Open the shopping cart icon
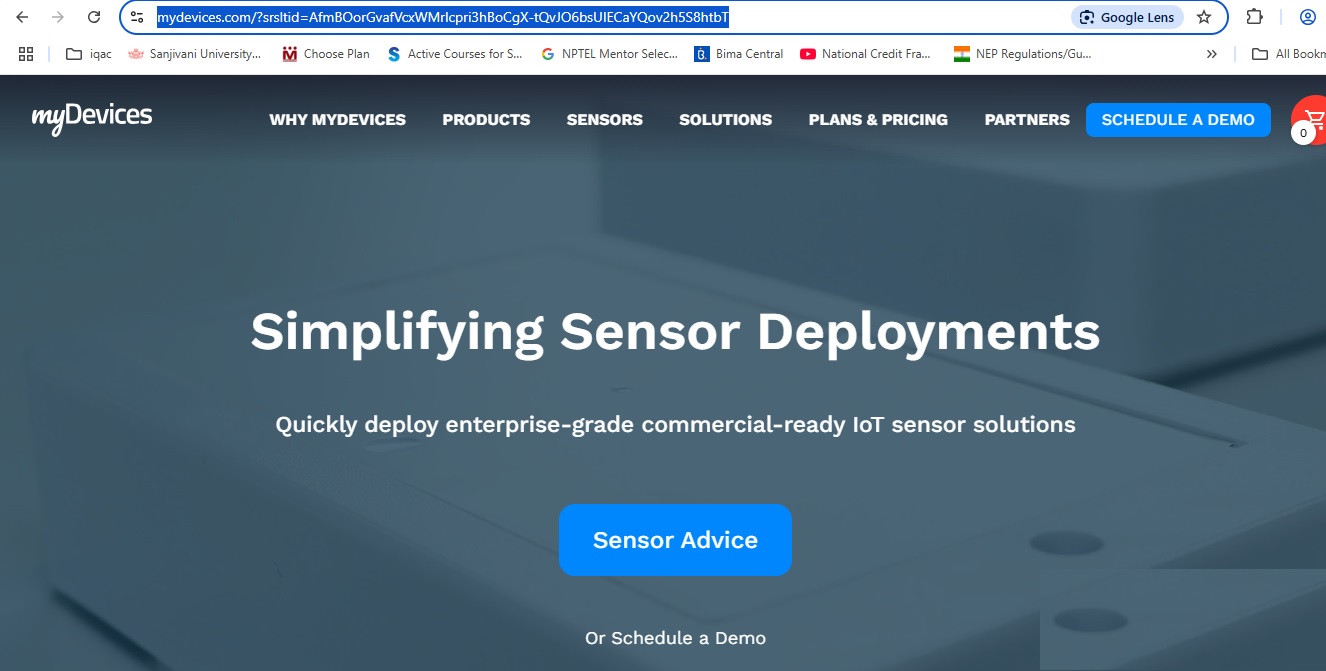Image resolution: width=1326 pixels, height=671 pixels. click(1311, 120)
